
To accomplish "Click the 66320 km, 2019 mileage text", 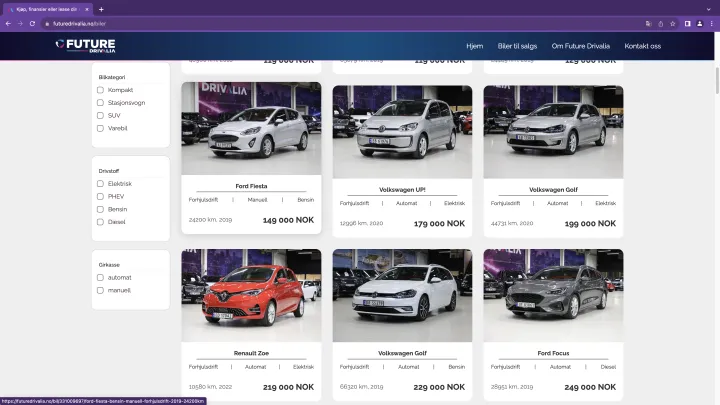I will point(361,387).
